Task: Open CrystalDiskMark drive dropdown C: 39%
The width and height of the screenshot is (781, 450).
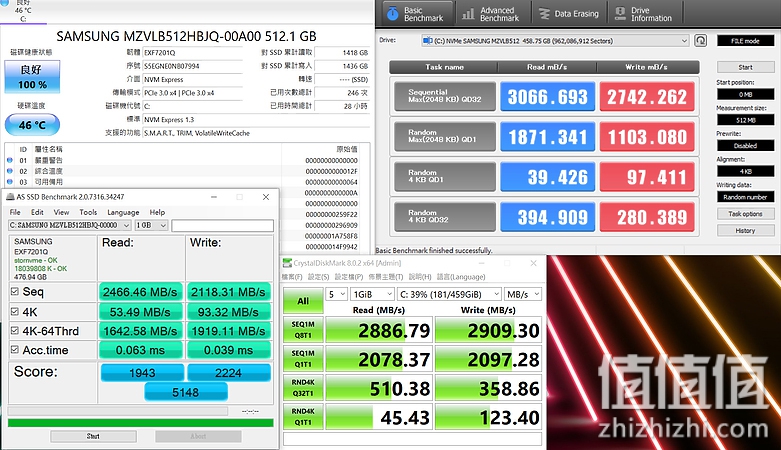Action: 449,294
